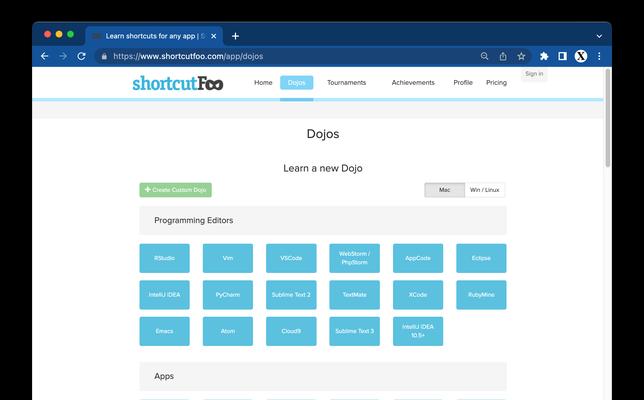Click the padlock site info icon
This screenshot has height=400, width=644.
[x=104, y=56]
